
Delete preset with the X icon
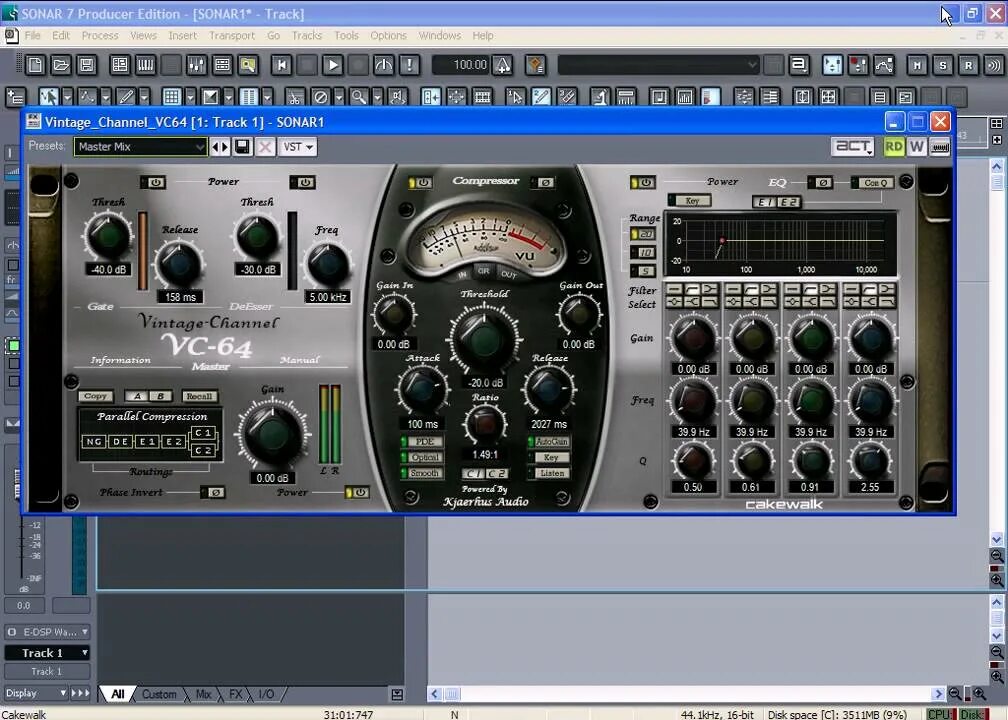tap(265, 147)
